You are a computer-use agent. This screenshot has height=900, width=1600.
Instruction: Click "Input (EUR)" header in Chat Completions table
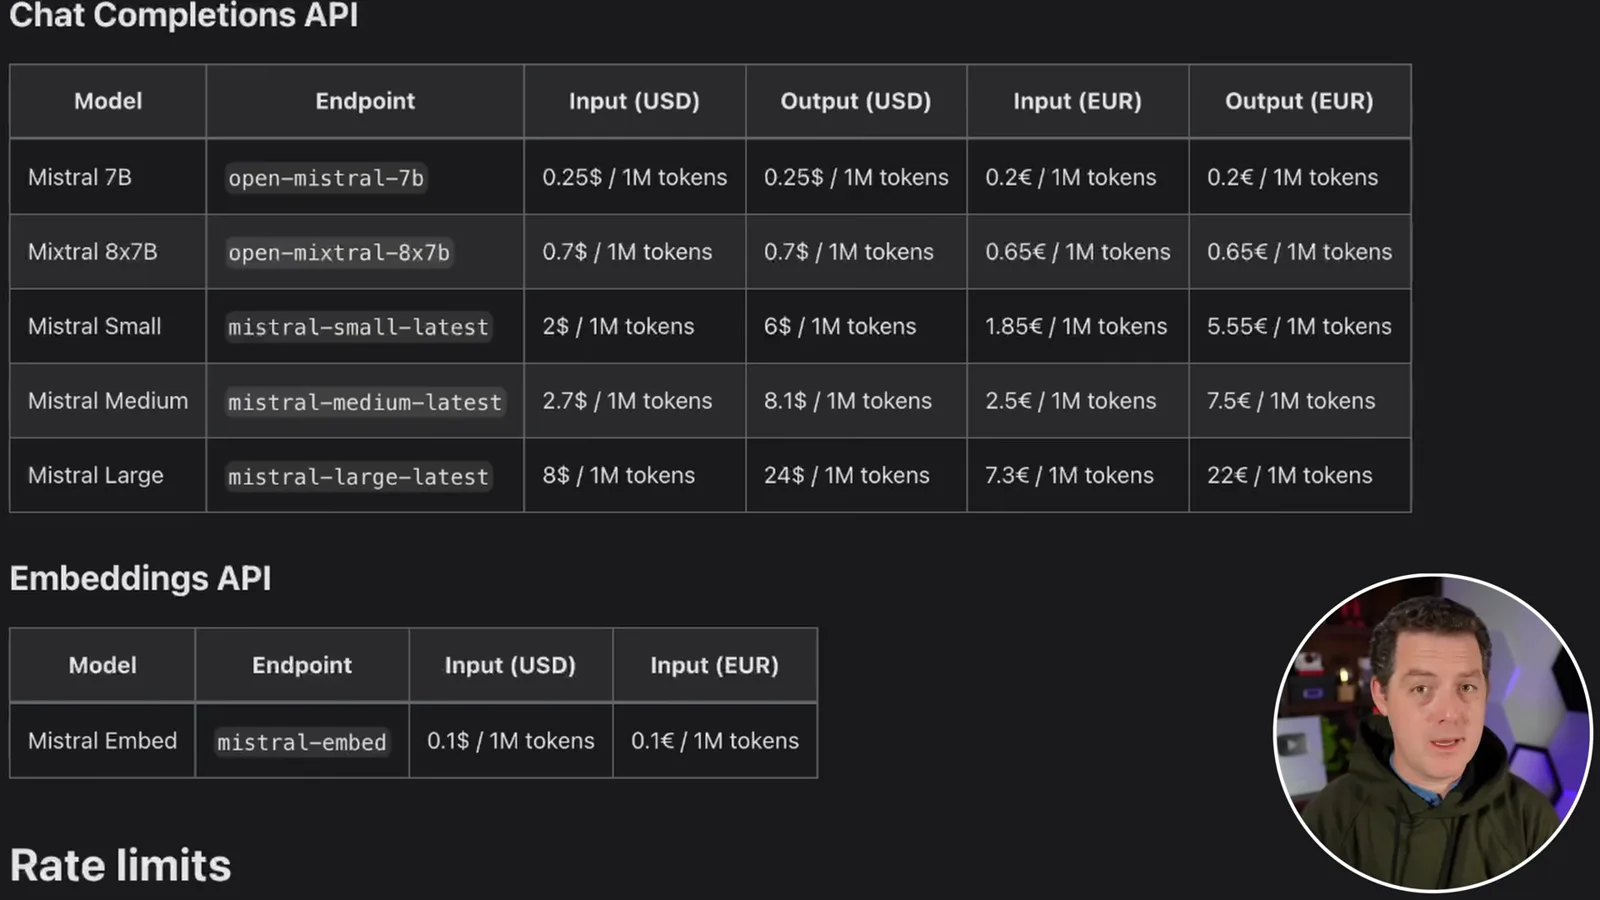coord(1077,101)
